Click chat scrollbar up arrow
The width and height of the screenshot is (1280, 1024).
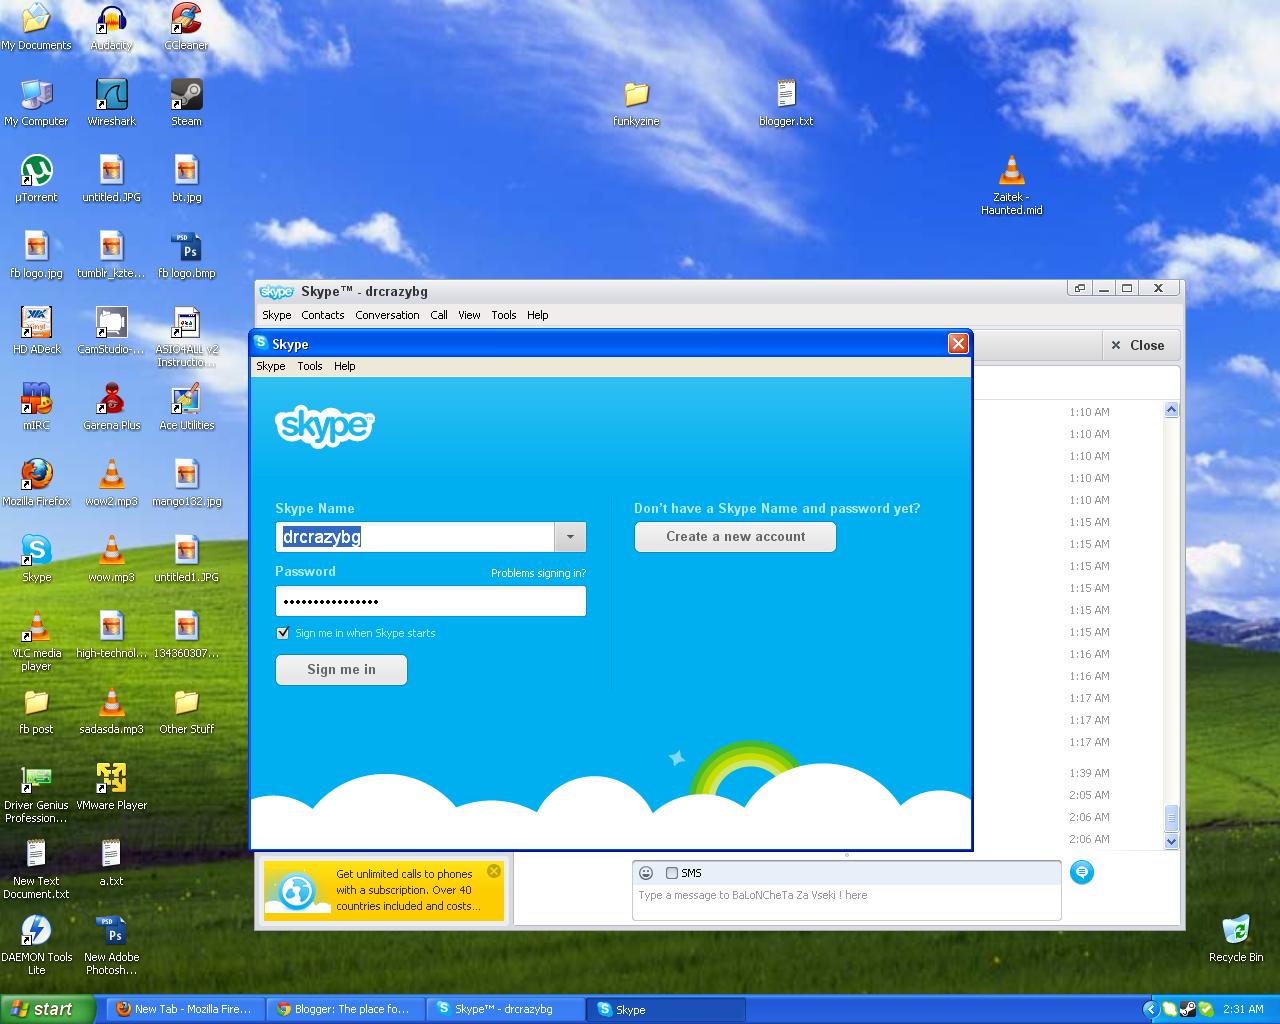coord(1171,410)
